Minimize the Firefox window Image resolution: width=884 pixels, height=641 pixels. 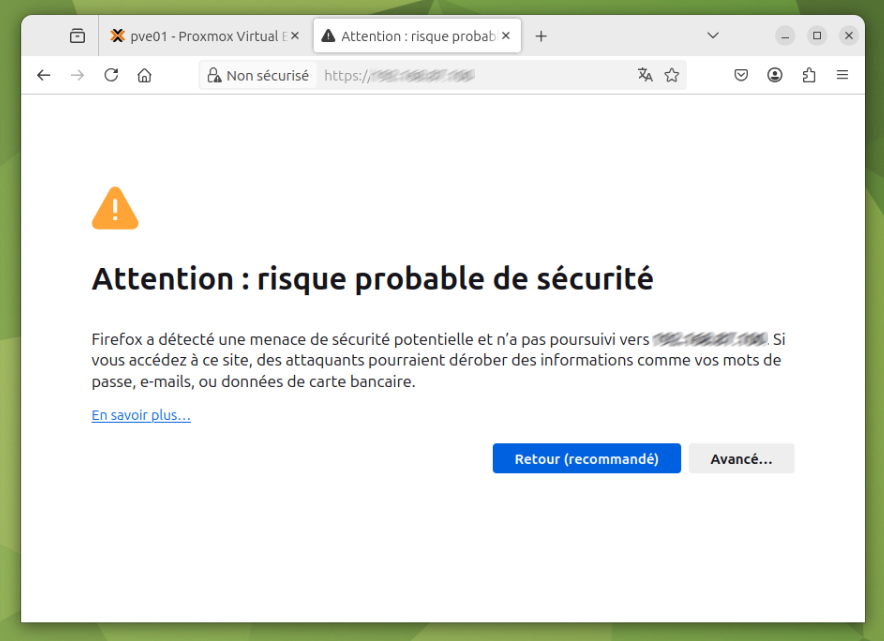click(x=785, y=36)
